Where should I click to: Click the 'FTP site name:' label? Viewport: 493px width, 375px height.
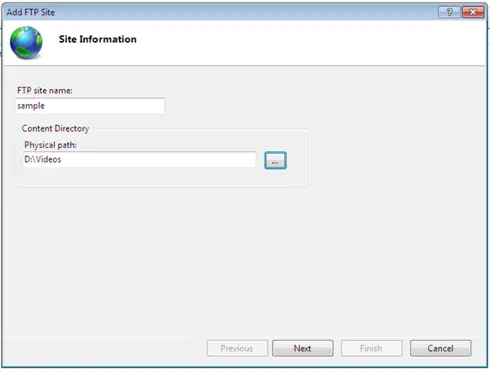click(x=45, y=90)
